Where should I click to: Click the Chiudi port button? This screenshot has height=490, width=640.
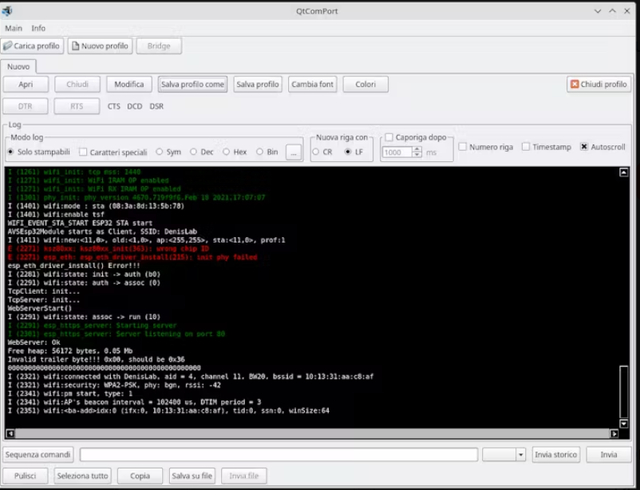coord(77,84)
